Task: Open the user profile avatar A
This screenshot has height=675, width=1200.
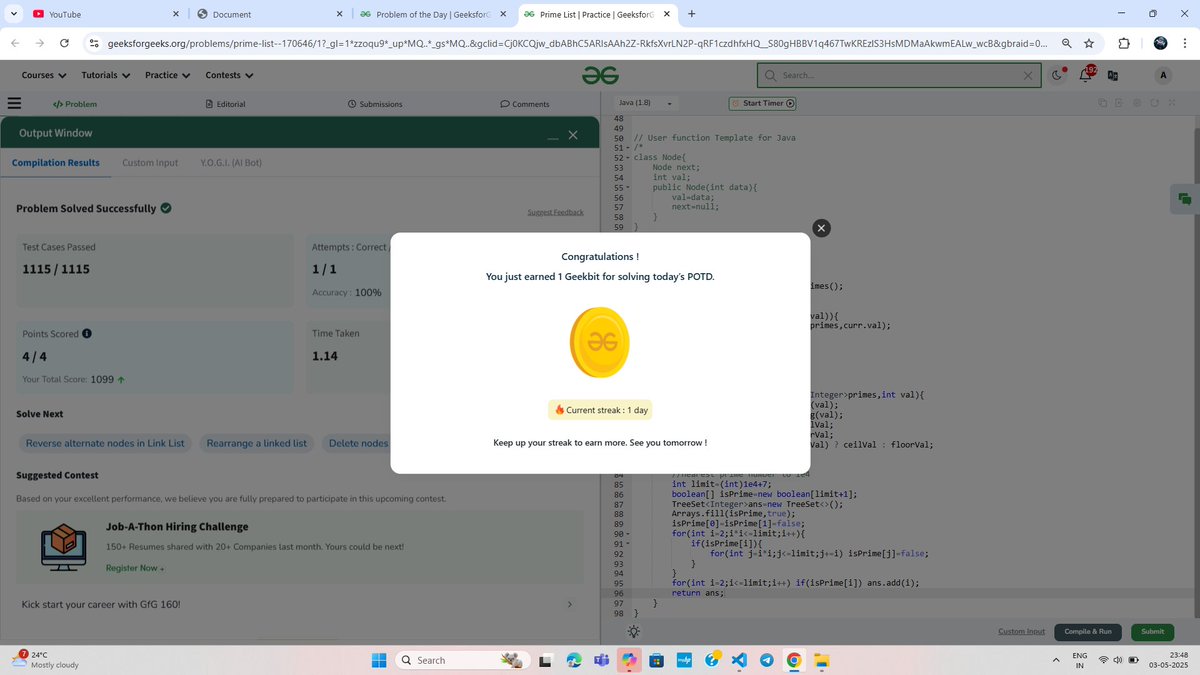Action: [x=1163, y=75]
